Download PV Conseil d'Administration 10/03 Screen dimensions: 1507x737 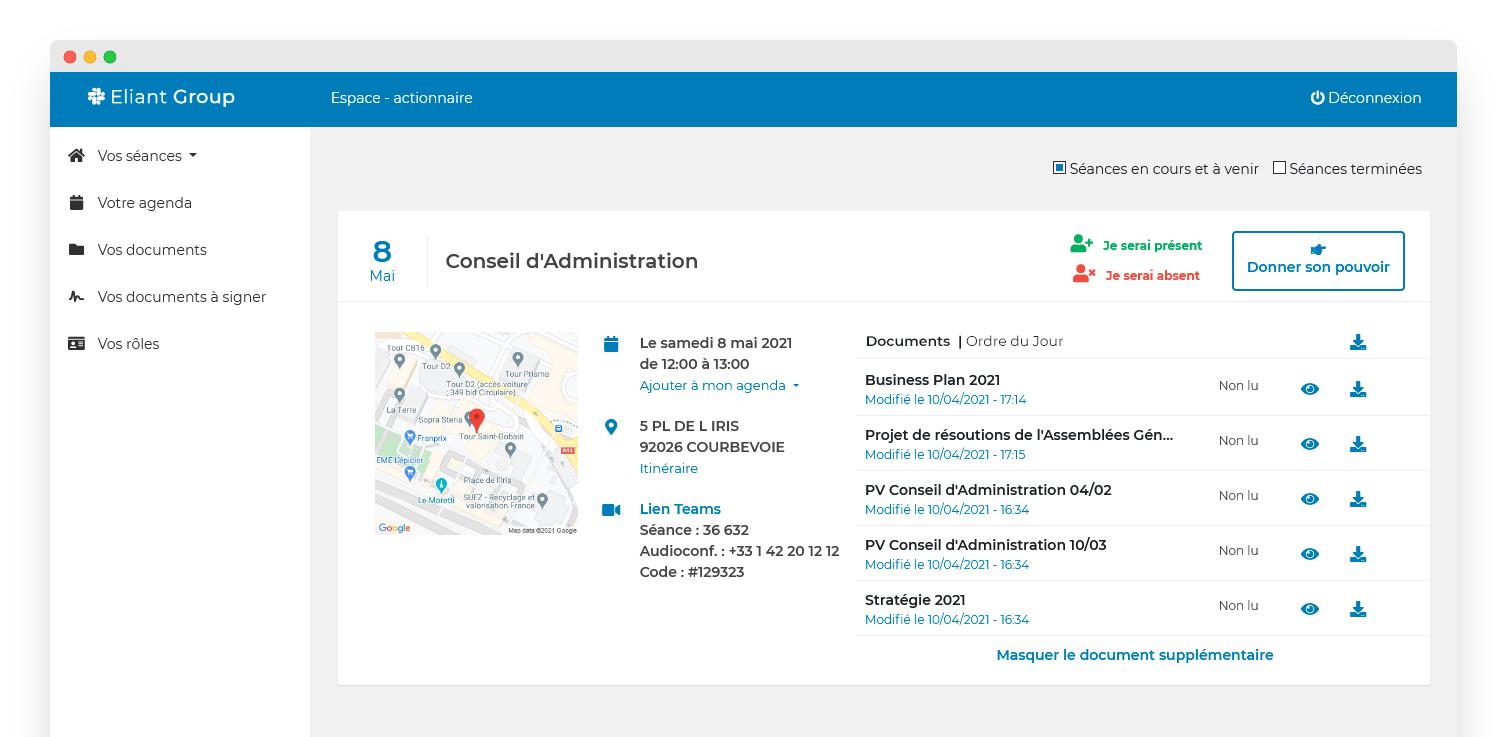pyautogui.click(x=1358, y=554)
